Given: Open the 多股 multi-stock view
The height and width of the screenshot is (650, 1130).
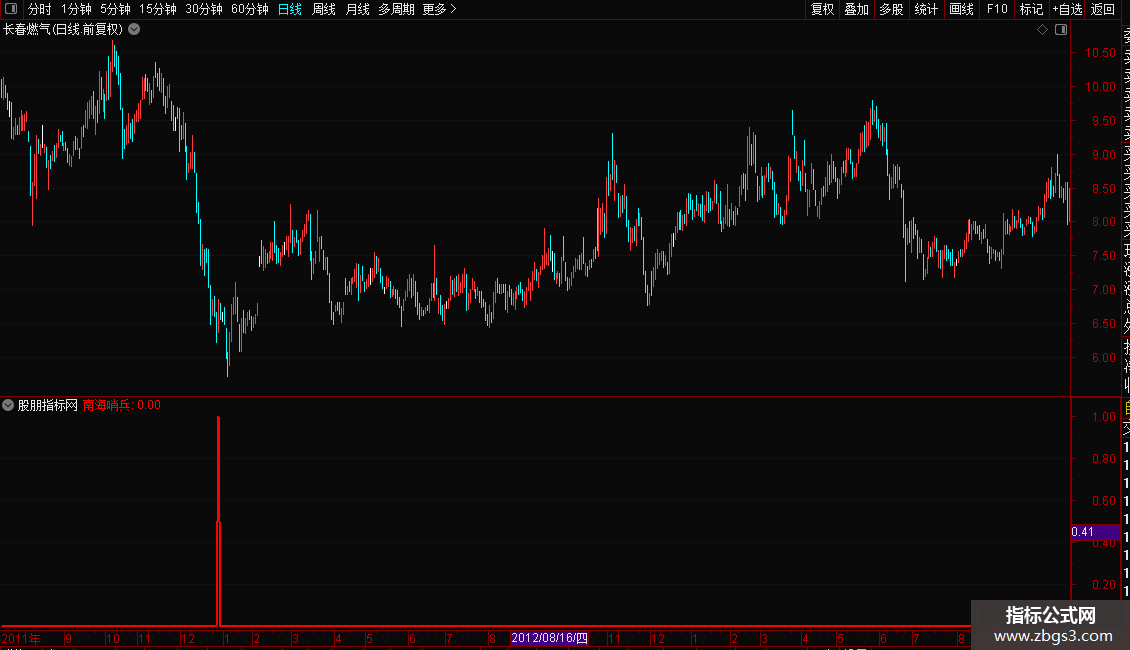Looking at the screenshot, I should [x=891, y=9].
